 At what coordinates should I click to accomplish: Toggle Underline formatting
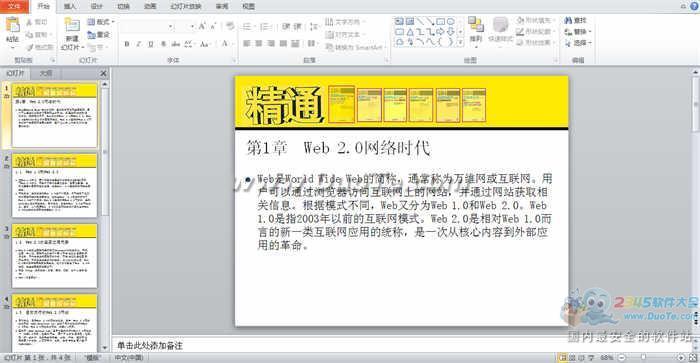151,44
